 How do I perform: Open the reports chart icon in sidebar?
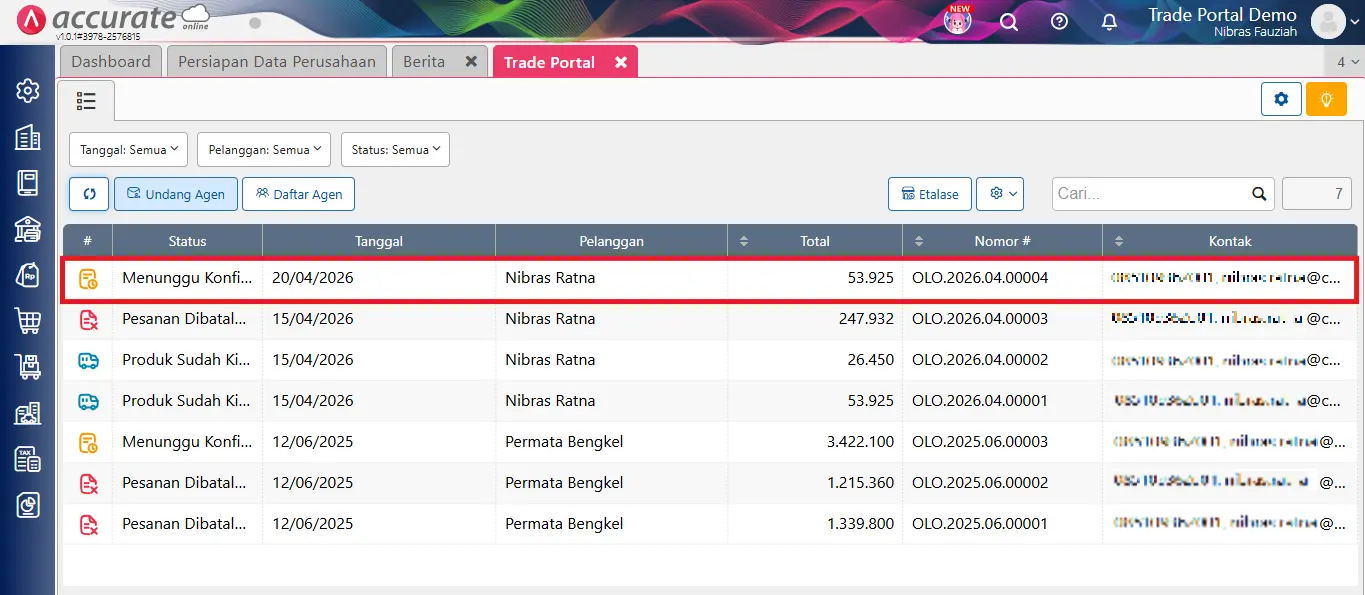[x=28, y=505]
